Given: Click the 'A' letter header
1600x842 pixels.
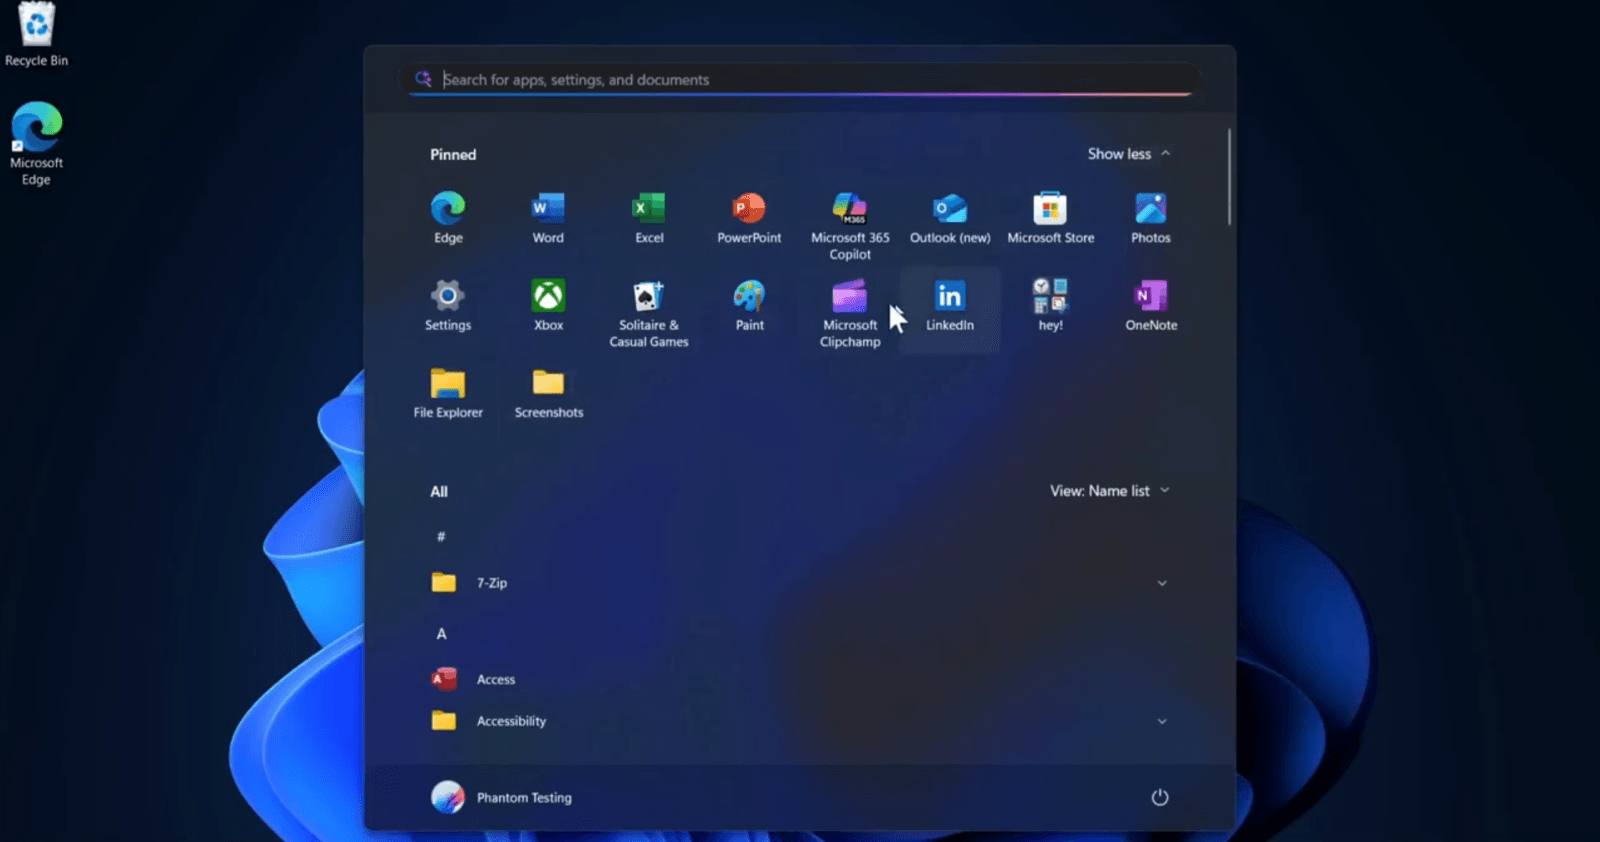Looking at the screenshot, I should point(441,634).
